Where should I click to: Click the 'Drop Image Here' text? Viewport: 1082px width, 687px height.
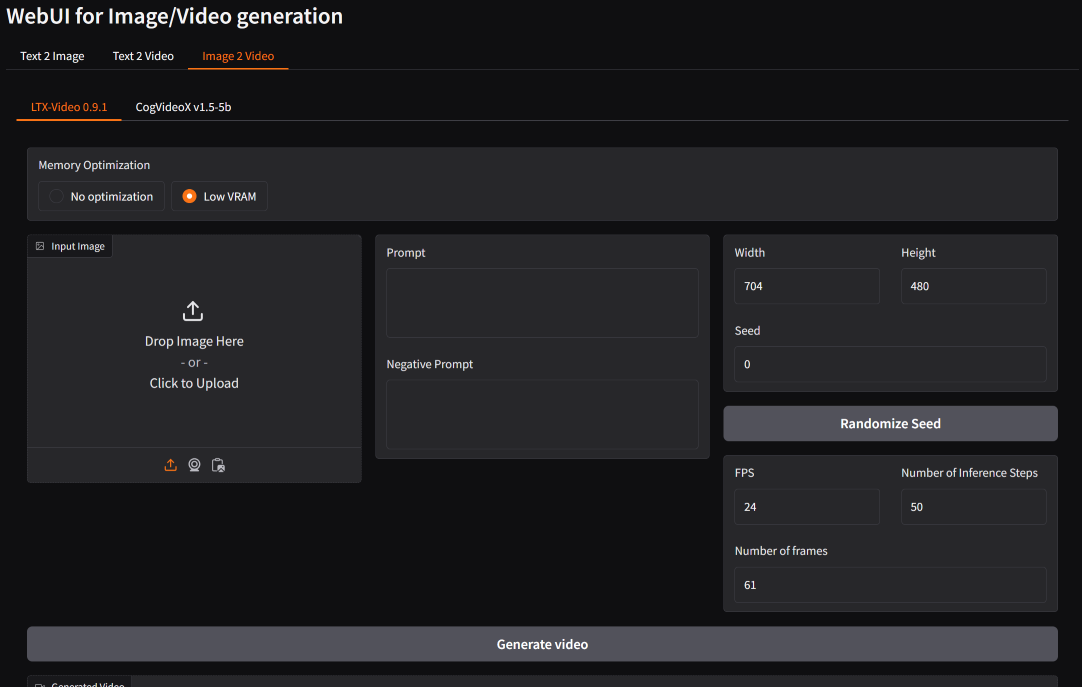194,341
